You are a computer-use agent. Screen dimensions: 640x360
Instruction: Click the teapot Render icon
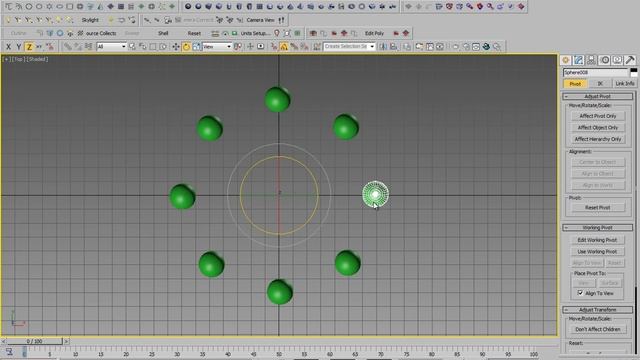[486, 47]
